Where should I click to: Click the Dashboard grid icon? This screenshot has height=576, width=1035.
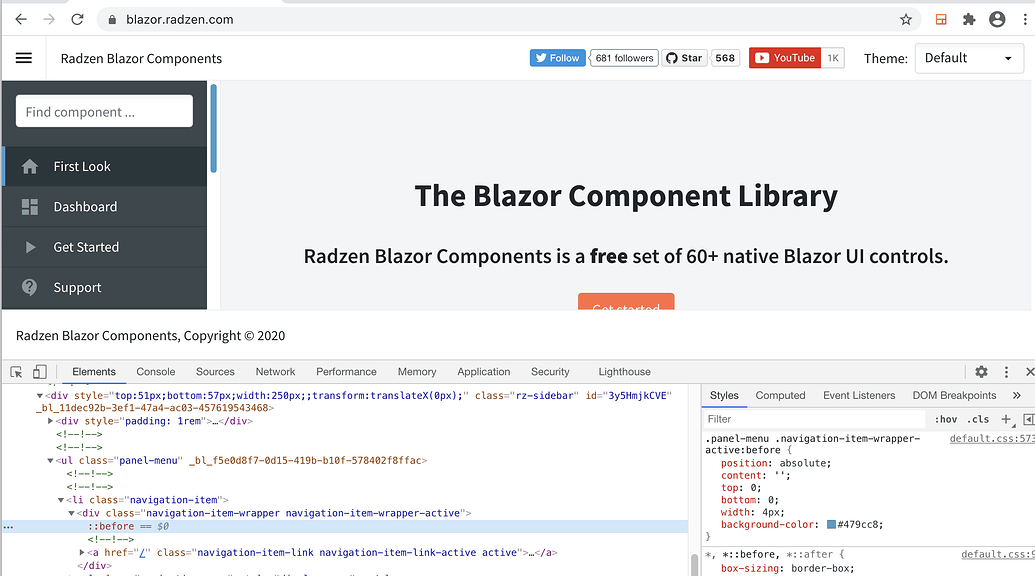(30, 207)
